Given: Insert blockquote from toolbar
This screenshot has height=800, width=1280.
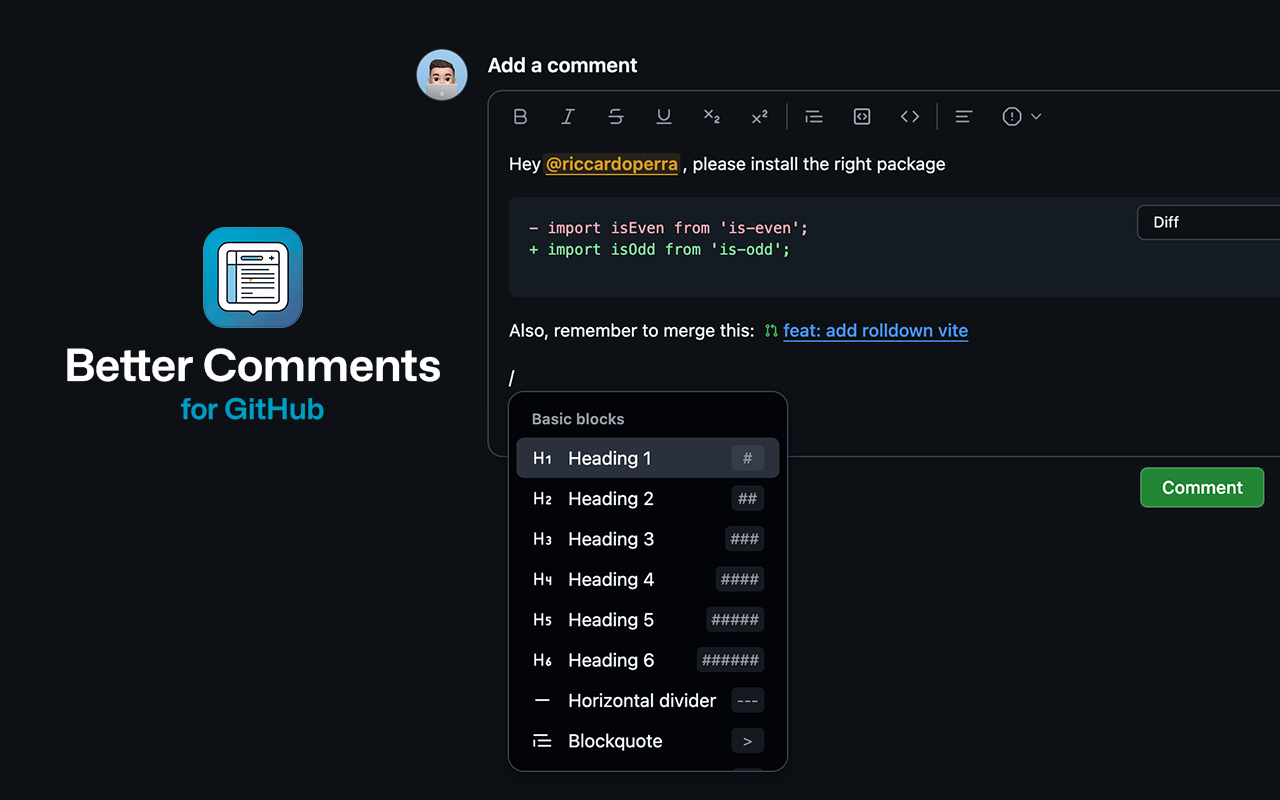Looking at the screenshot, I should (814, 117).
